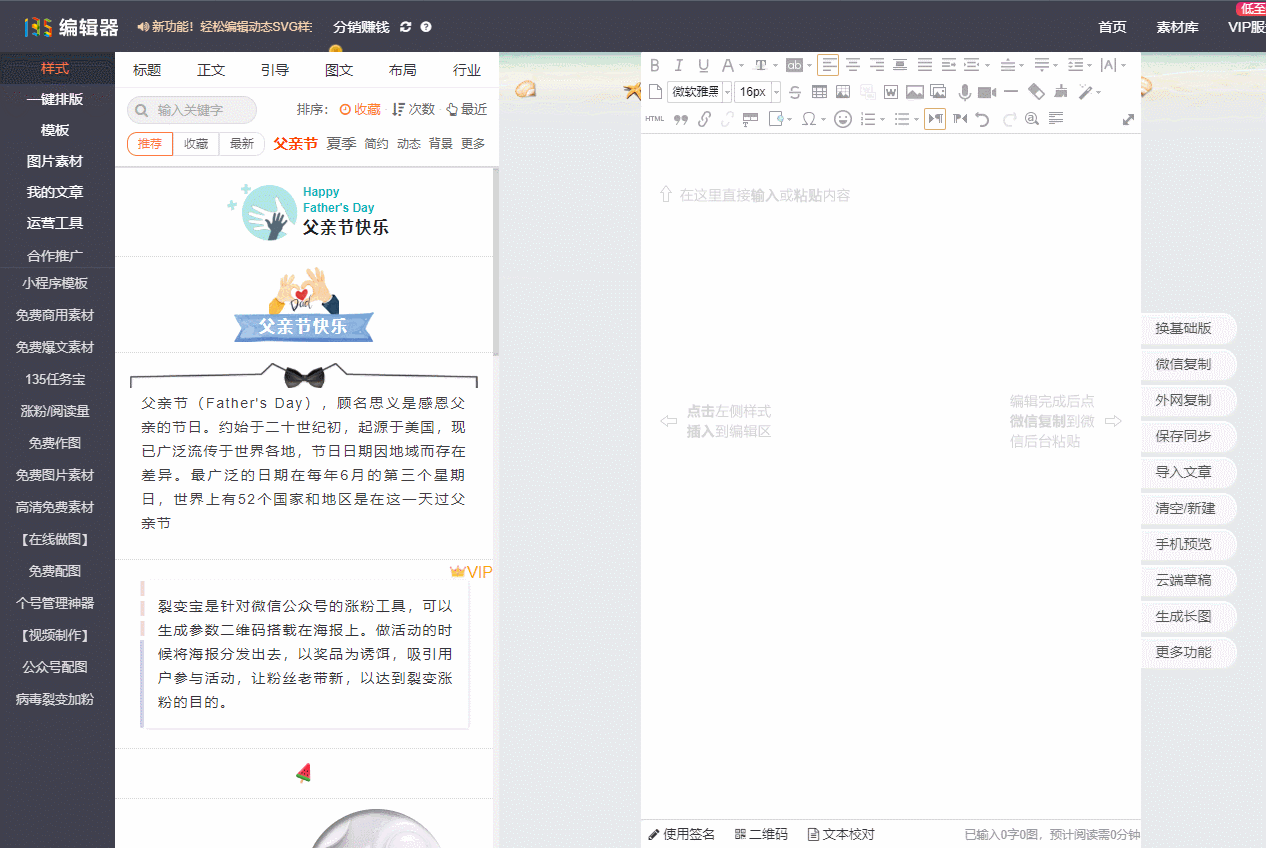
Task: Undo last edit
Action: [982, 119]
